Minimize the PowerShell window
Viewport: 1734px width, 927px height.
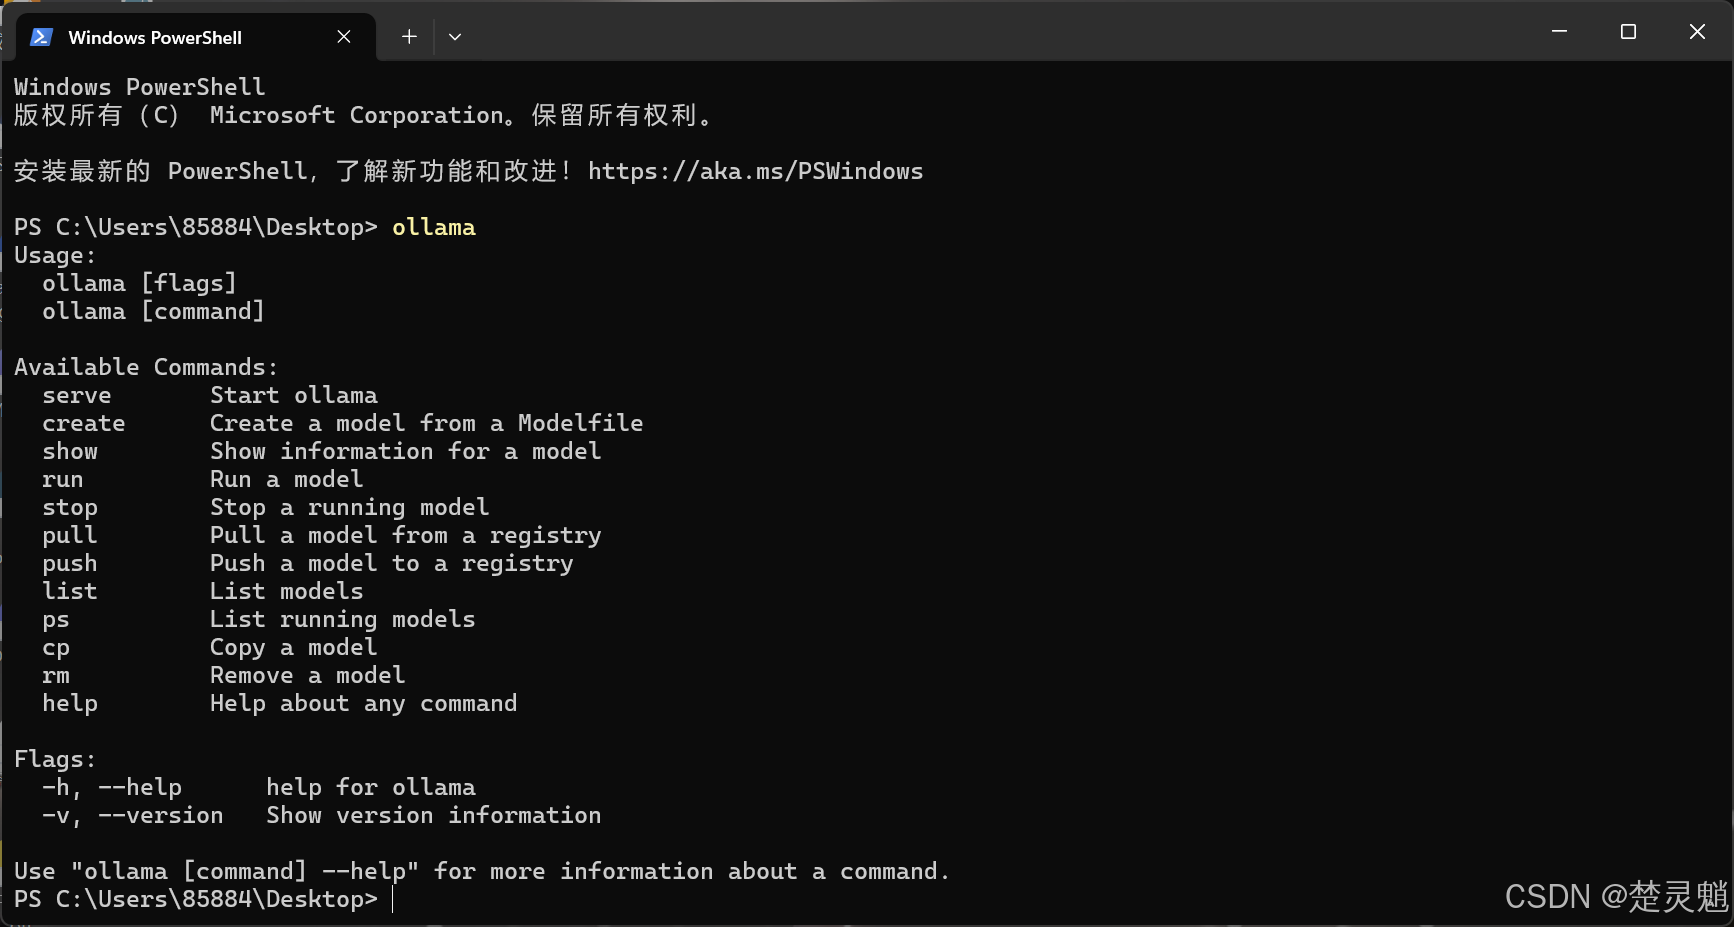(1559, 32)
